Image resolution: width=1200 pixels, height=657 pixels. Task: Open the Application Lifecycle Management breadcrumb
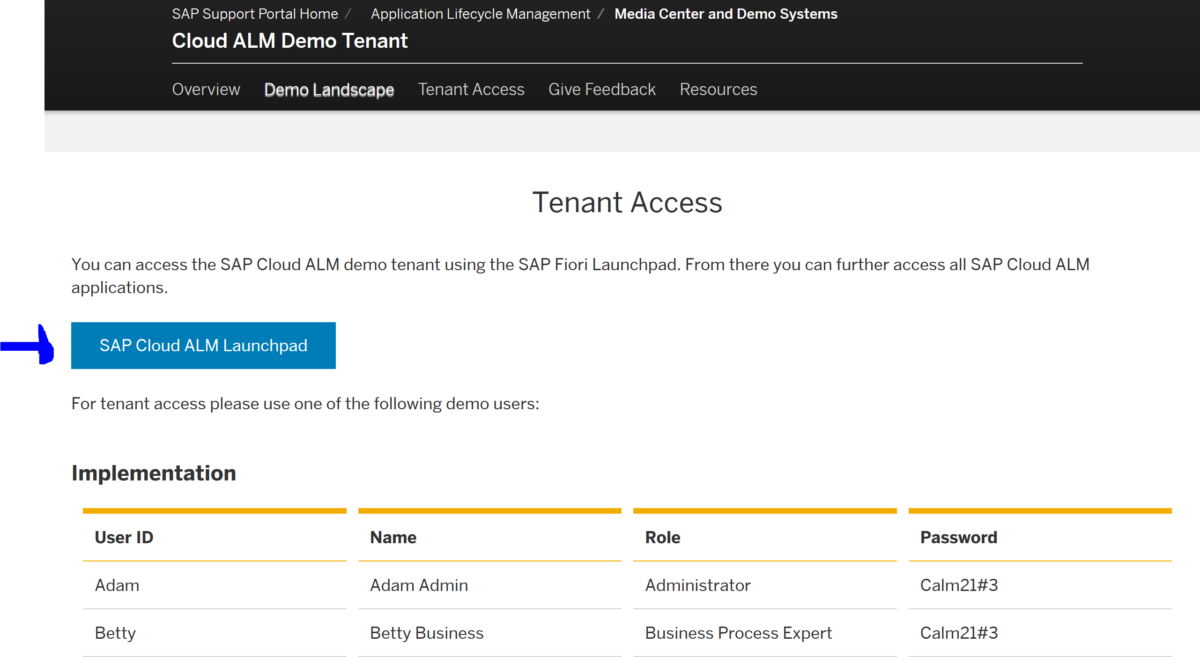pos(480,13)
